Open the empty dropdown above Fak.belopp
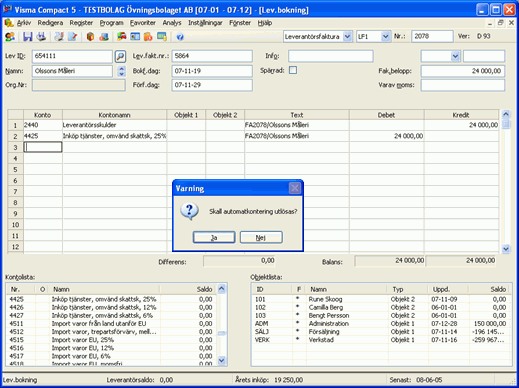Image resolution: width=519 pixels, height=388 pixels. [x=455, y=56]
